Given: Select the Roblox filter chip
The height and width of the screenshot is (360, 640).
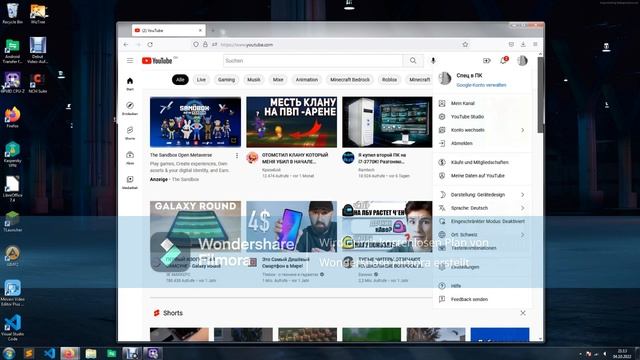Looking at the screenshot, I should 389,80.
